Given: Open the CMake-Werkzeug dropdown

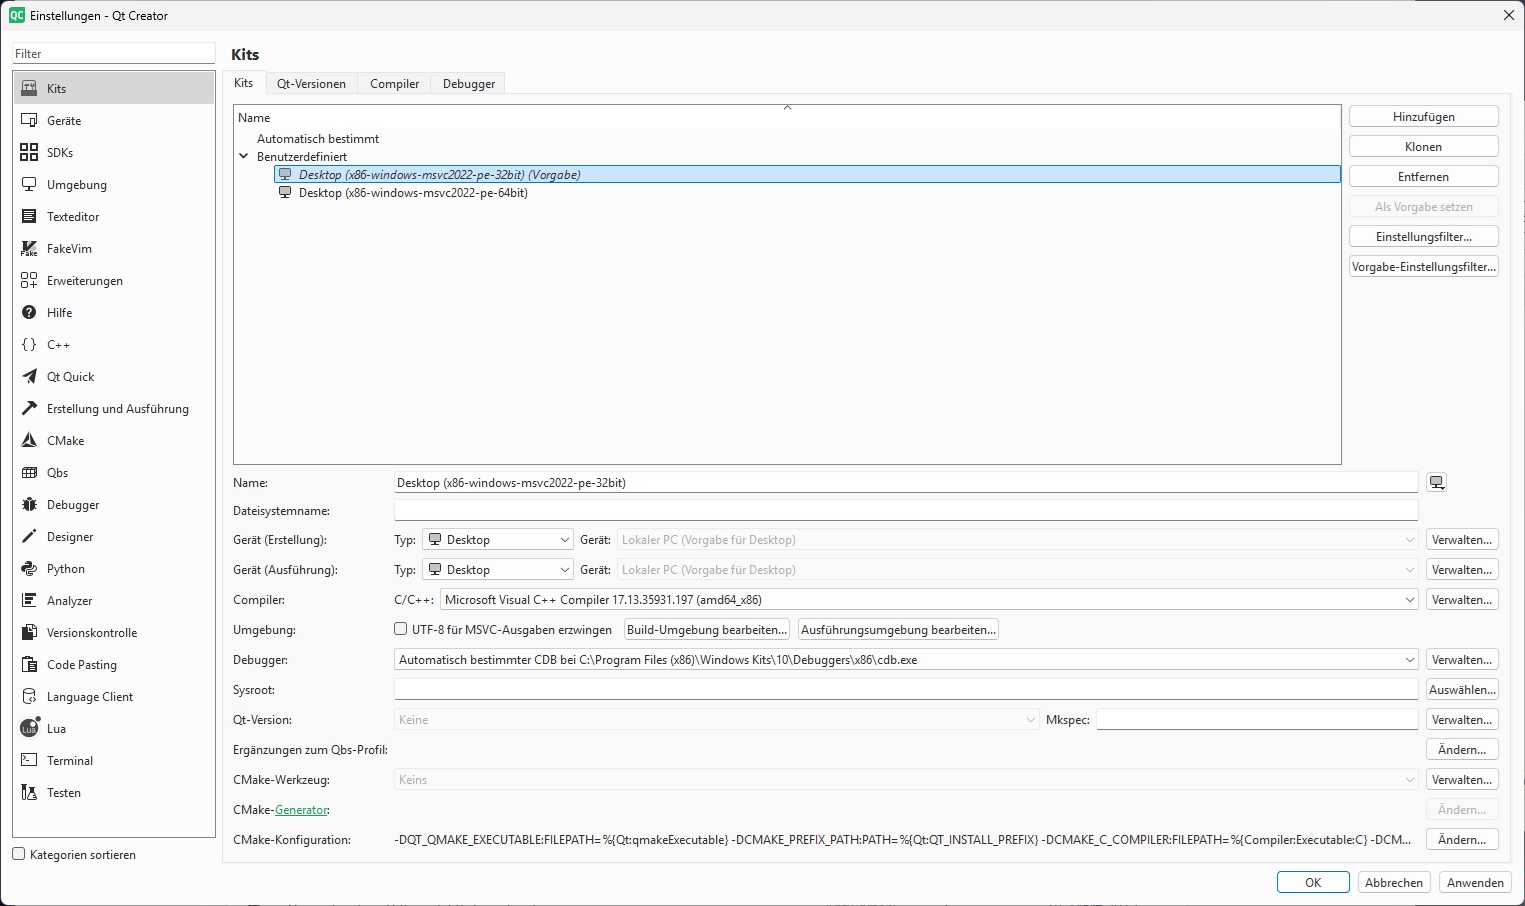Looking at the screenshot, I should (906, 780).
